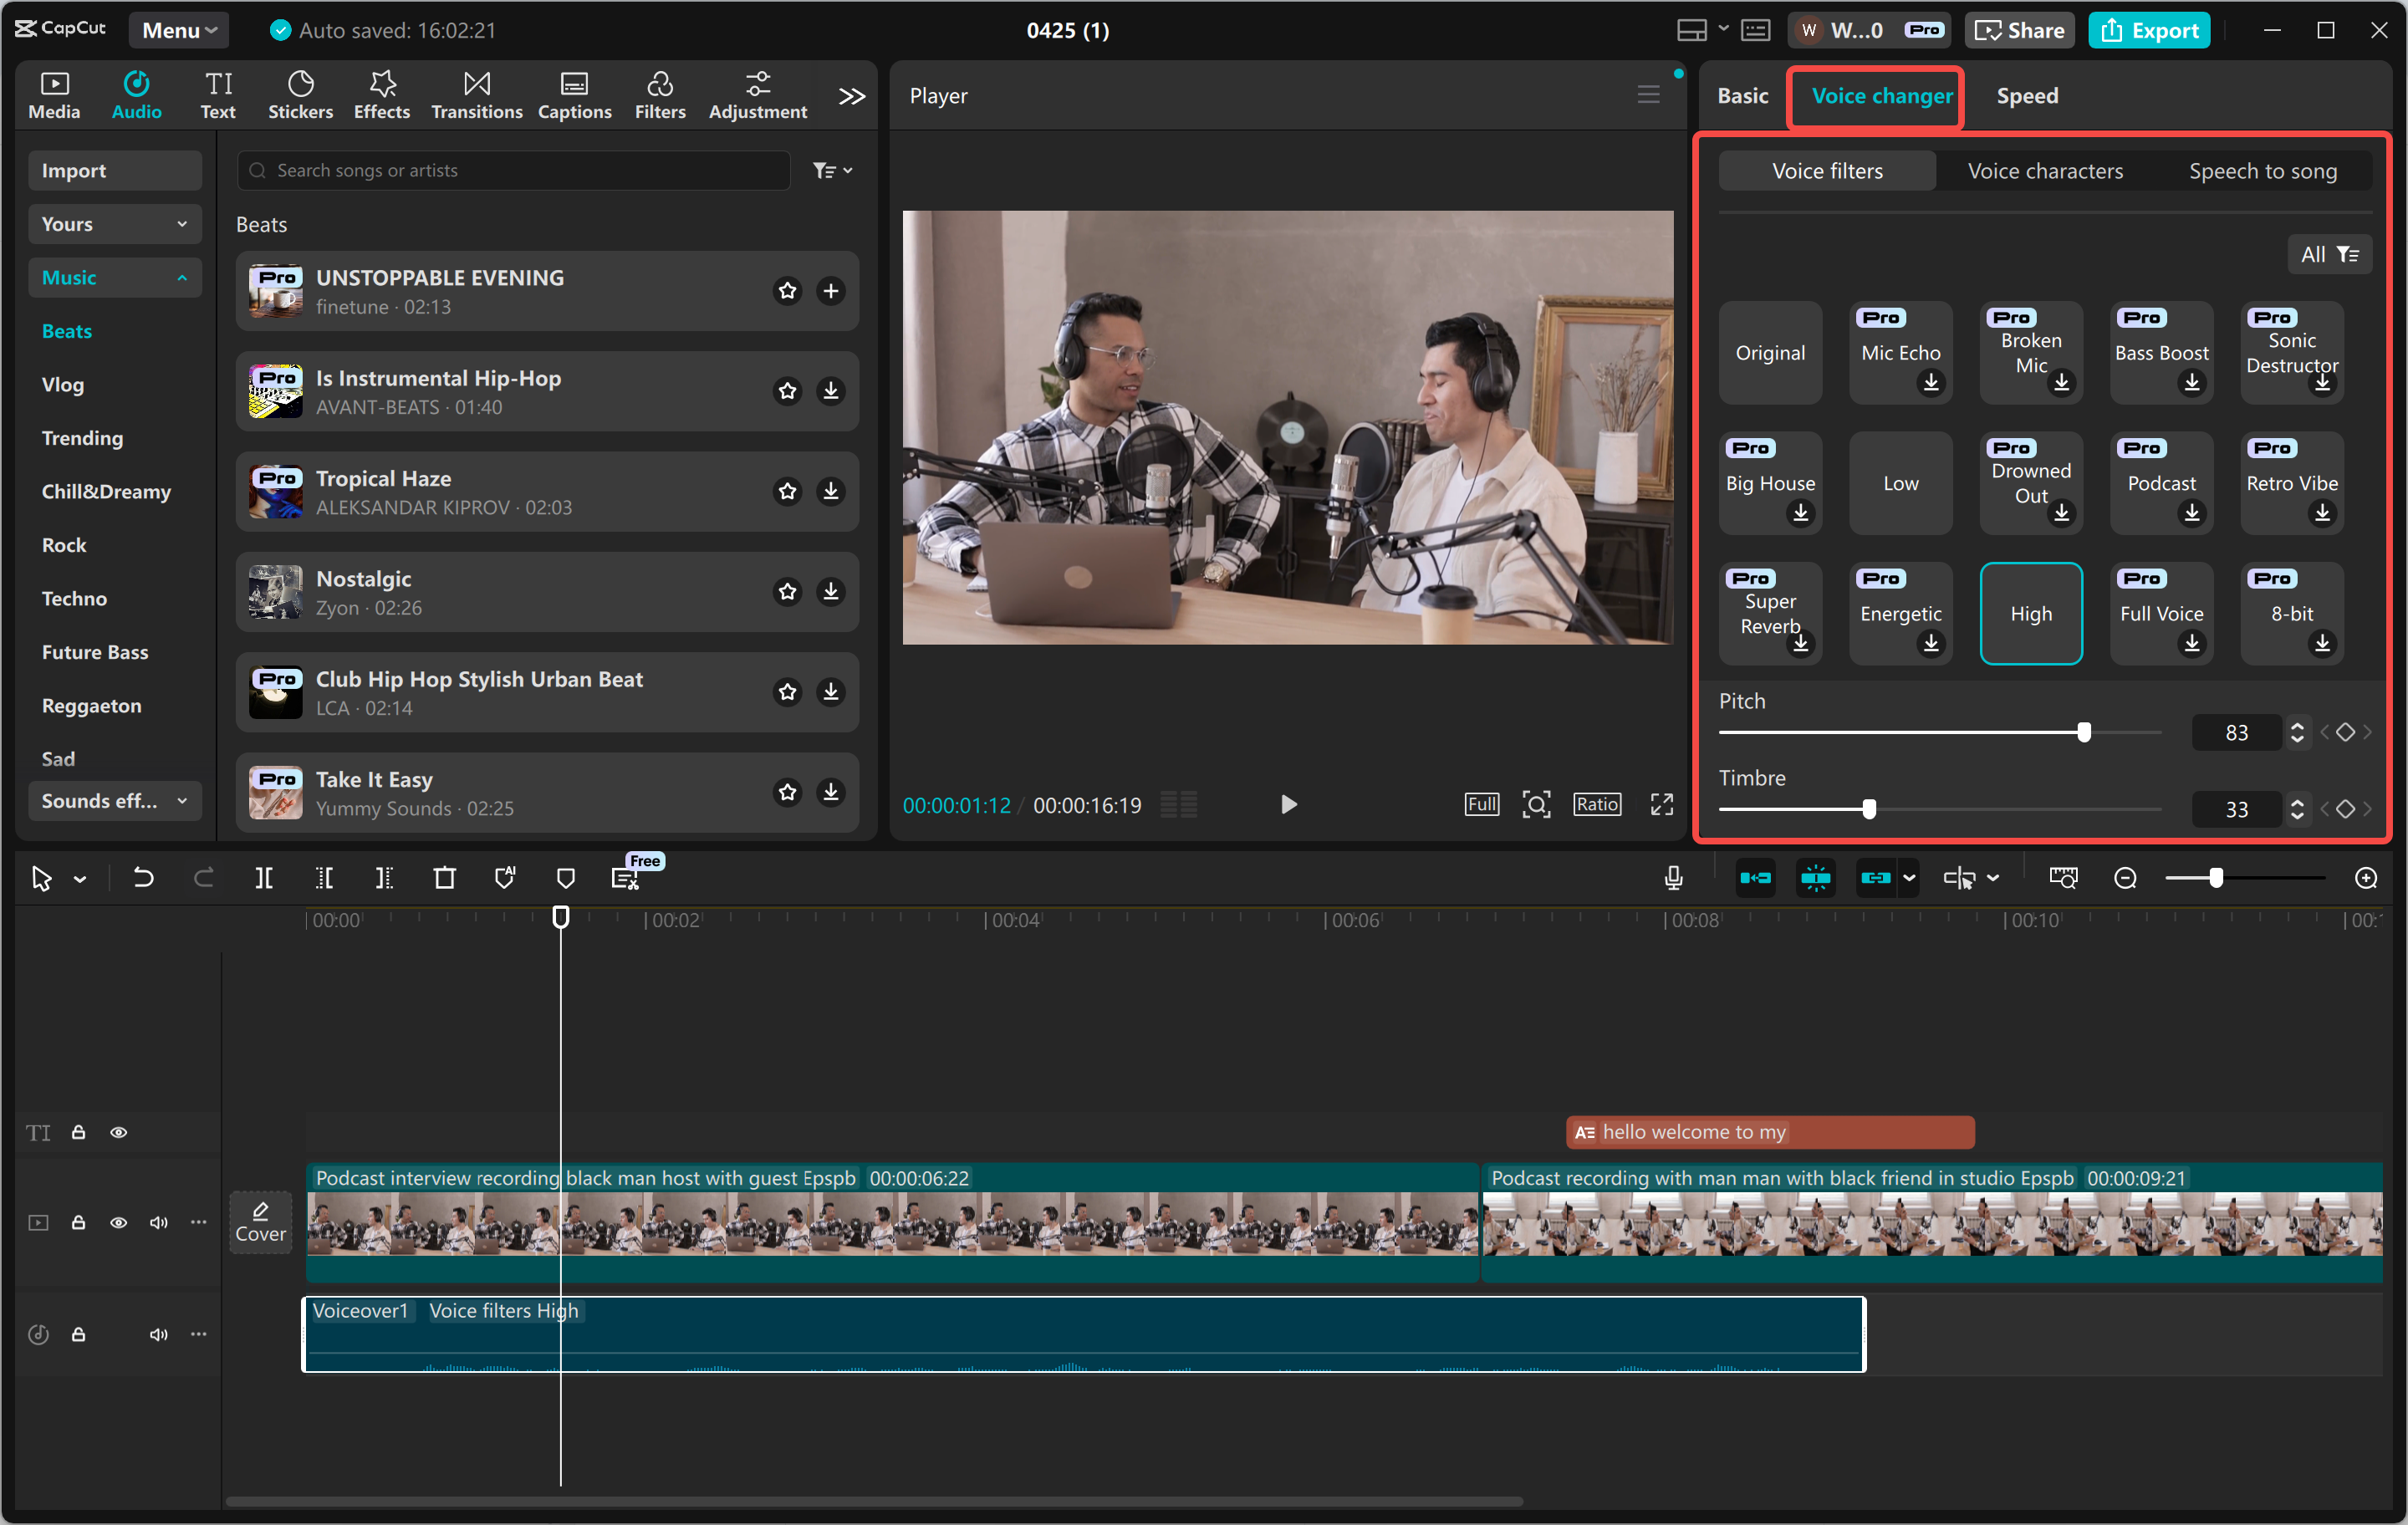Viewport: 2408px width, 1525px height.
Task: Toggle visibility of the text track
Action: pos(118,1132)
